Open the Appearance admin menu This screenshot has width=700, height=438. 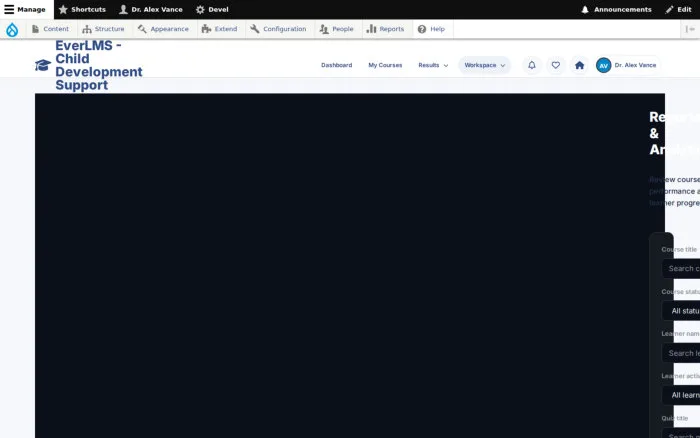[163, 29]
